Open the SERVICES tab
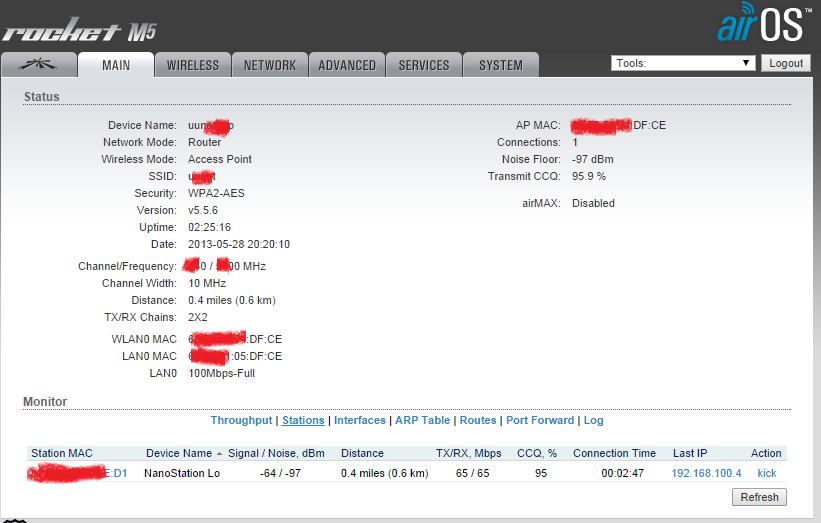The image size is (821, 523). click(424, 65)
